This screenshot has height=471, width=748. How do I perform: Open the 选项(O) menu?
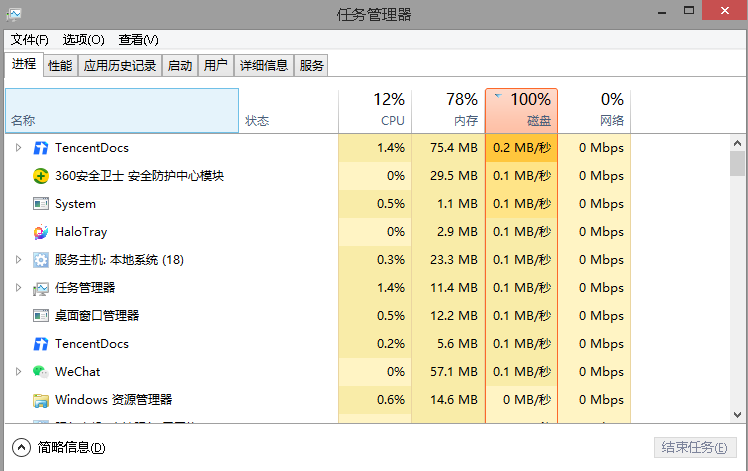click(x=83, y=40)
